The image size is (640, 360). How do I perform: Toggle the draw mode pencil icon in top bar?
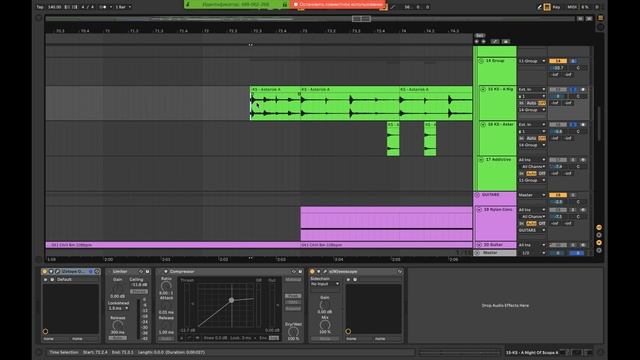click(539, 7)
